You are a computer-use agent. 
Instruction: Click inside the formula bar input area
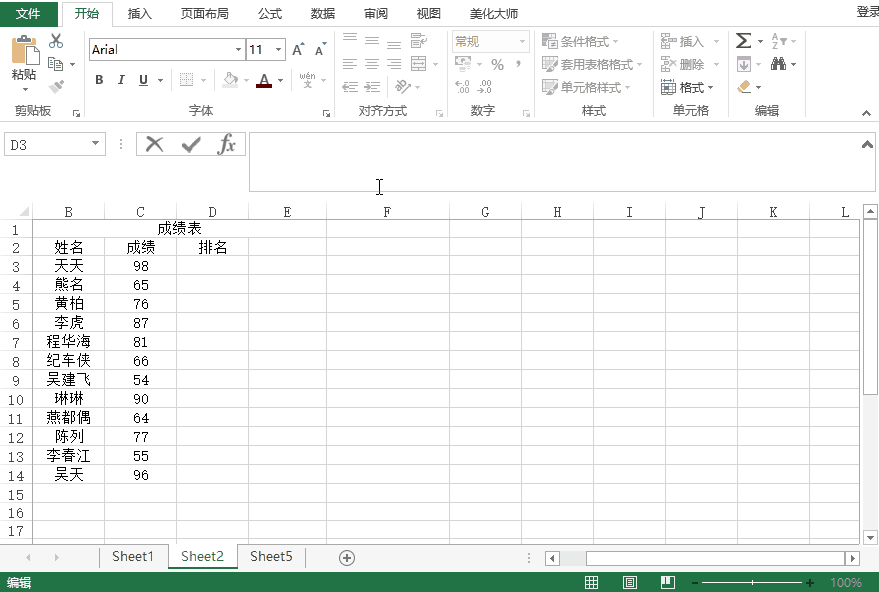[x=561, y=162]
